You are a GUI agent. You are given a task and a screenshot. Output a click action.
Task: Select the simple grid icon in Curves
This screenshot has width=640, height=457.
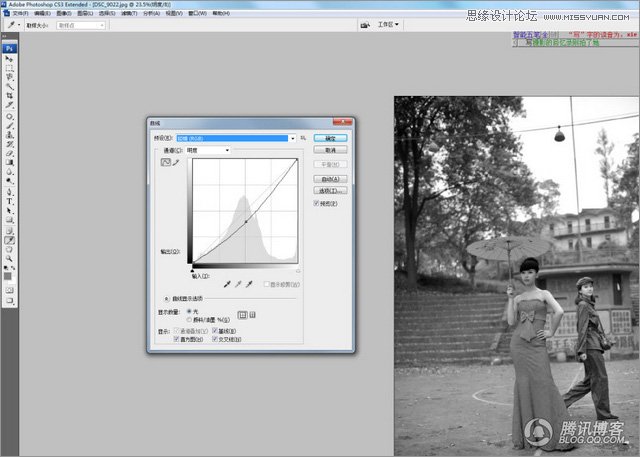click(x=242, y=315)
